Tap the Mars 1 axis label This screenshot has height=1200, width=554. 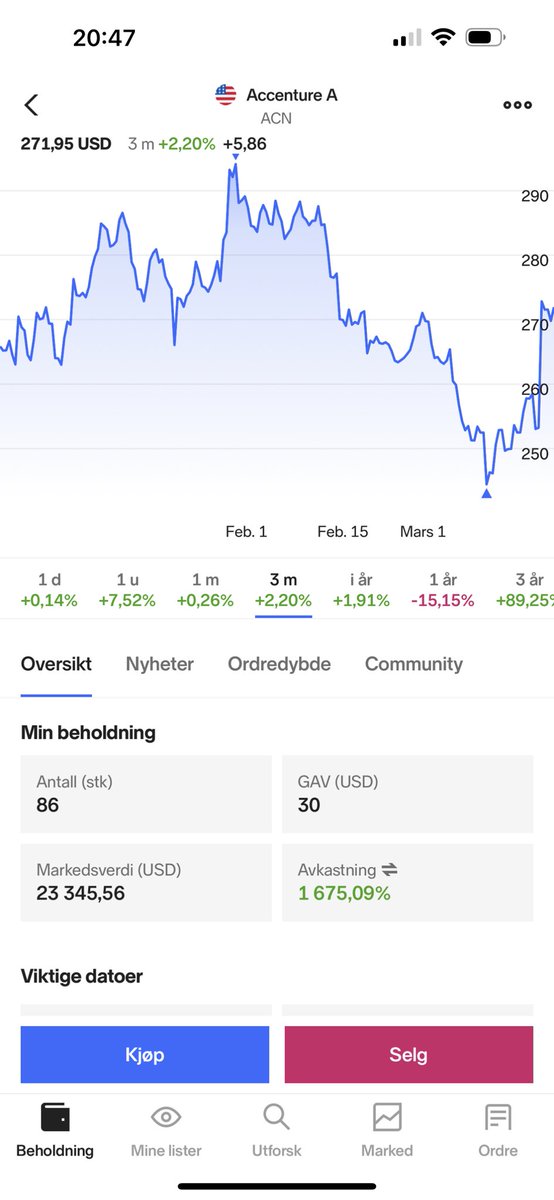point(423,531)
